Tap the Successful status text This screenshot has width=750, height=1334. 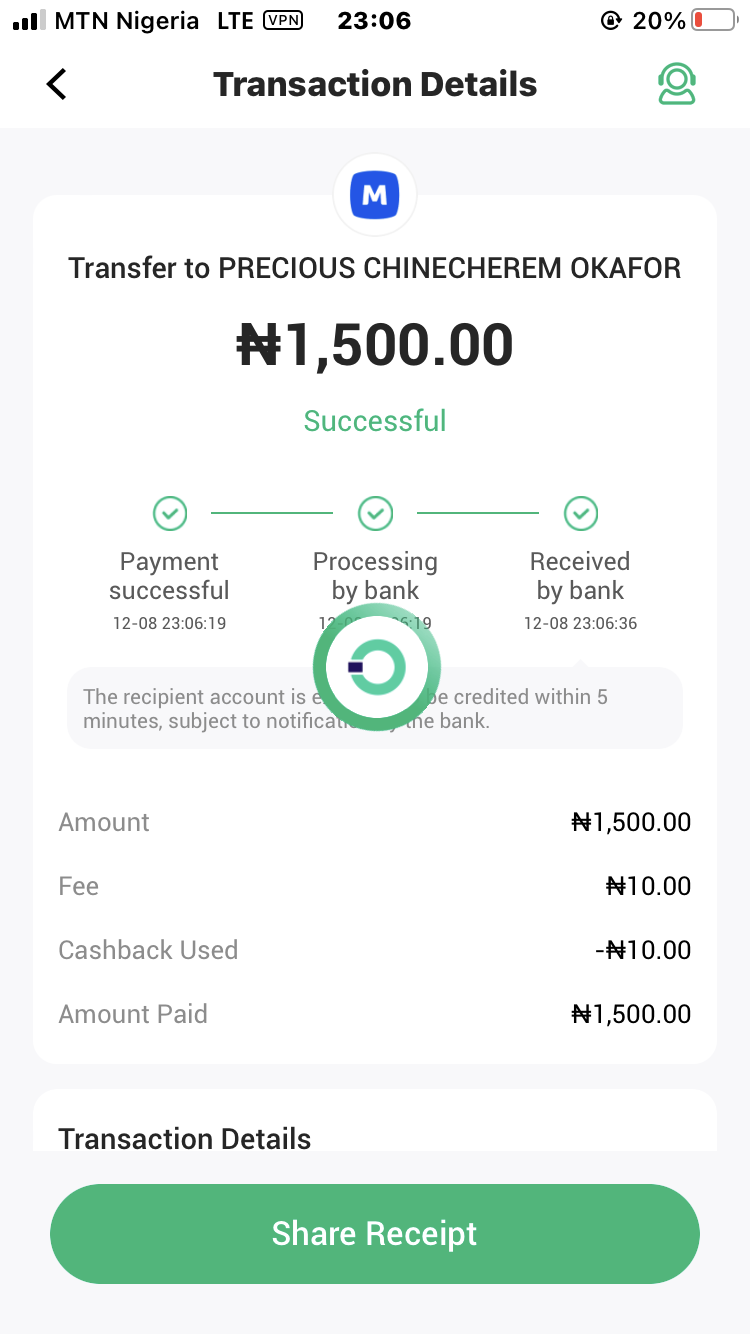(375, 421)
